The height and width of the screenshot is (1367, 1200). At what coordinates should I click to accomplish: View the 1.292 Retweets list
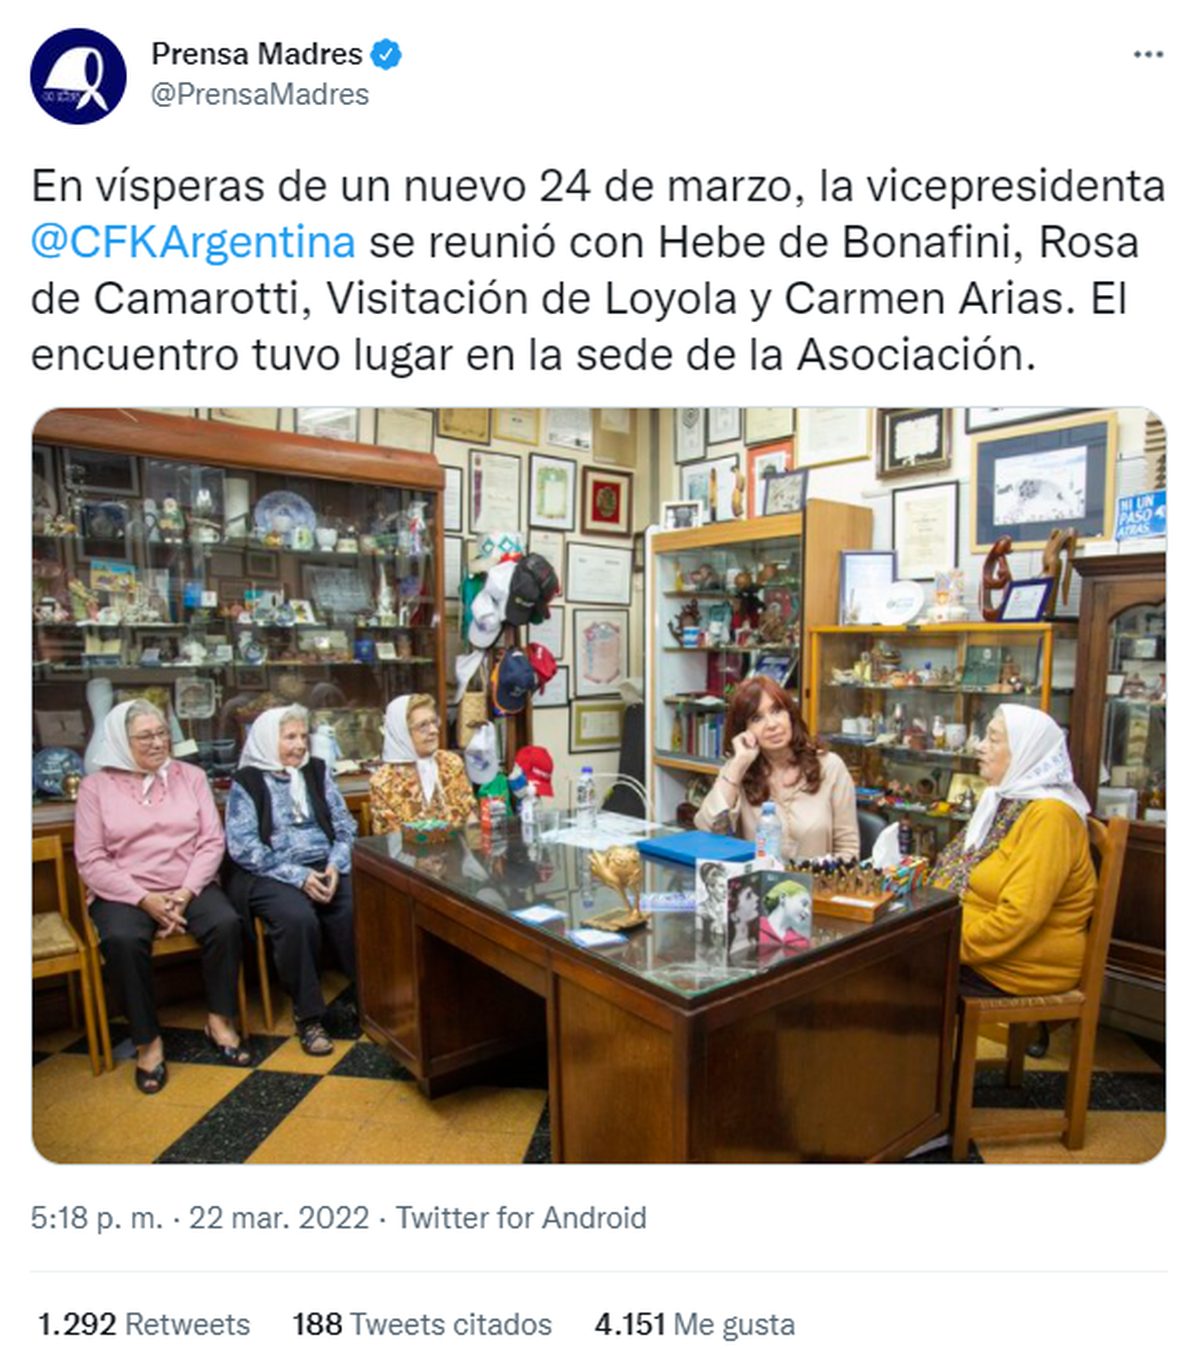144,1324
